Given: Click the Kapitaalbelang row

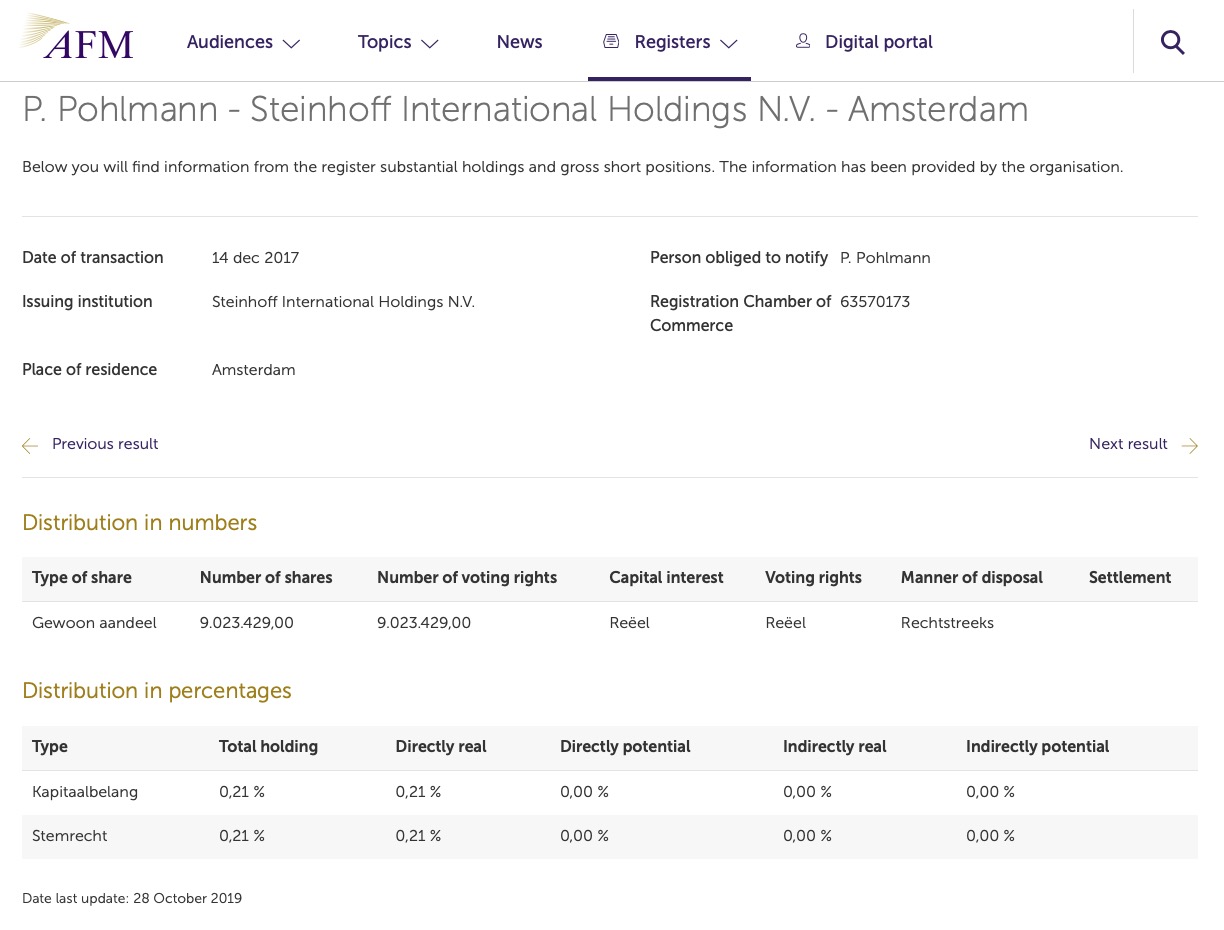Looking at the screenshot, I should click(85, 792).
